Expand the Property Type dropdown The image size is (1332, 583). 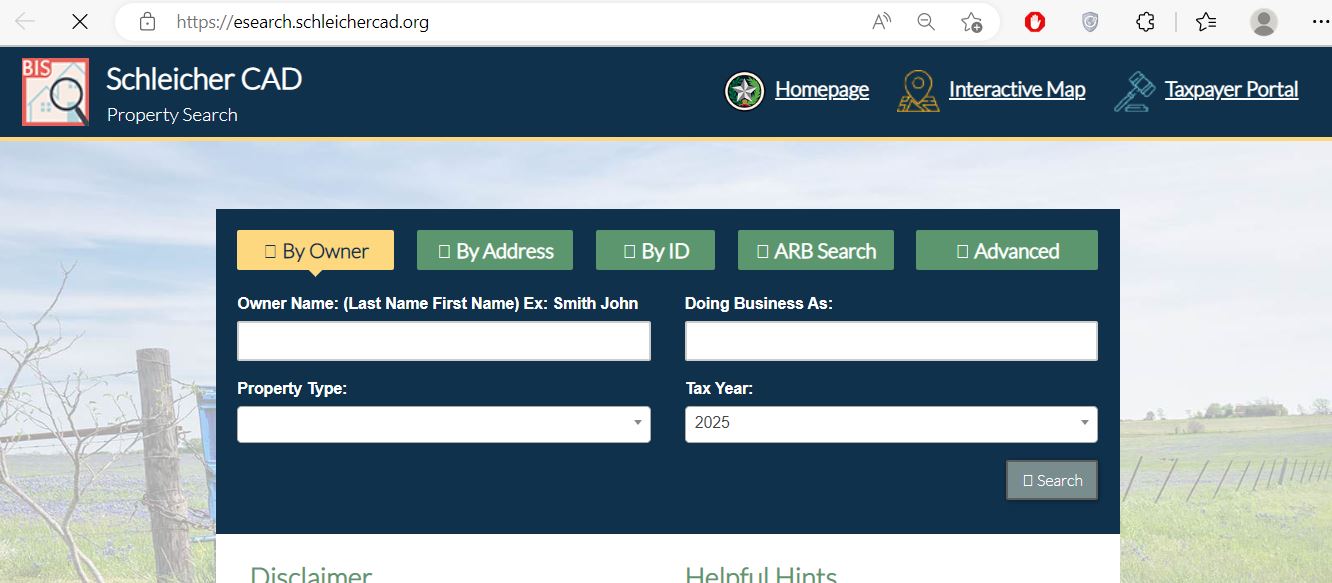(x=443, y=424)
